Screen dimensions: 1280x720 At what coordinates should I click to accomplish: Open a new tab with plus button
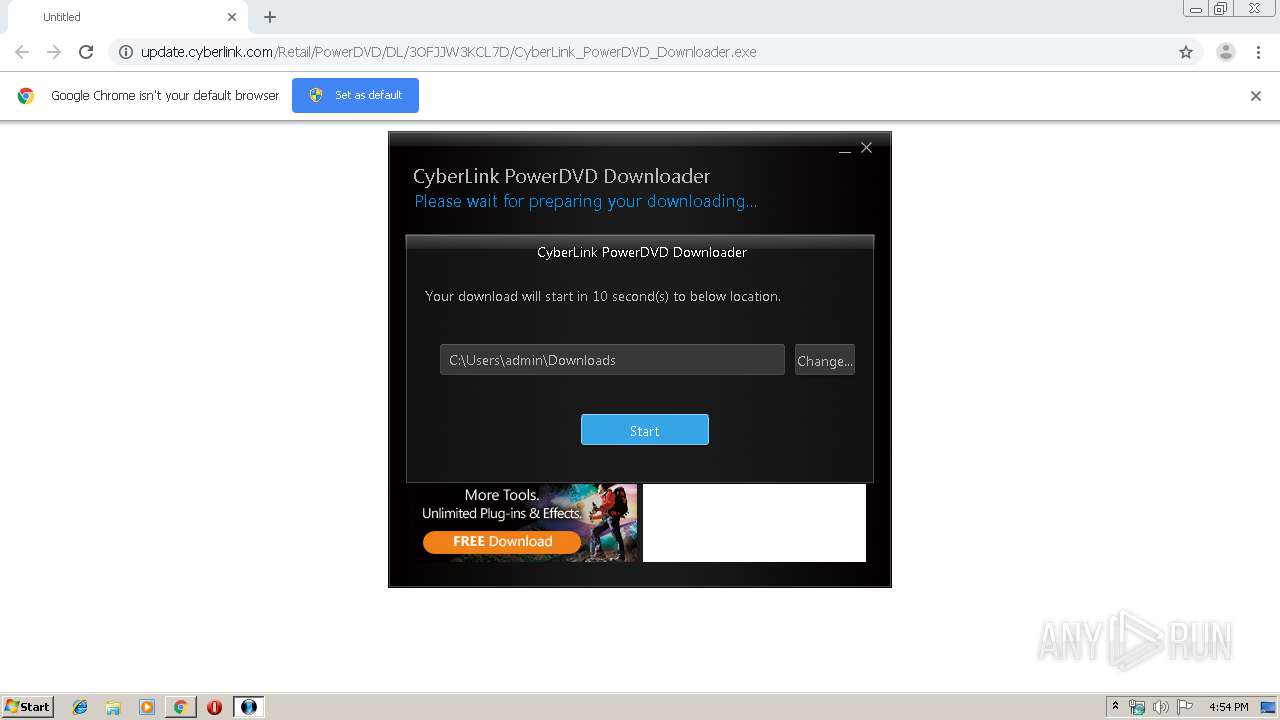click(x=270, y=17)
